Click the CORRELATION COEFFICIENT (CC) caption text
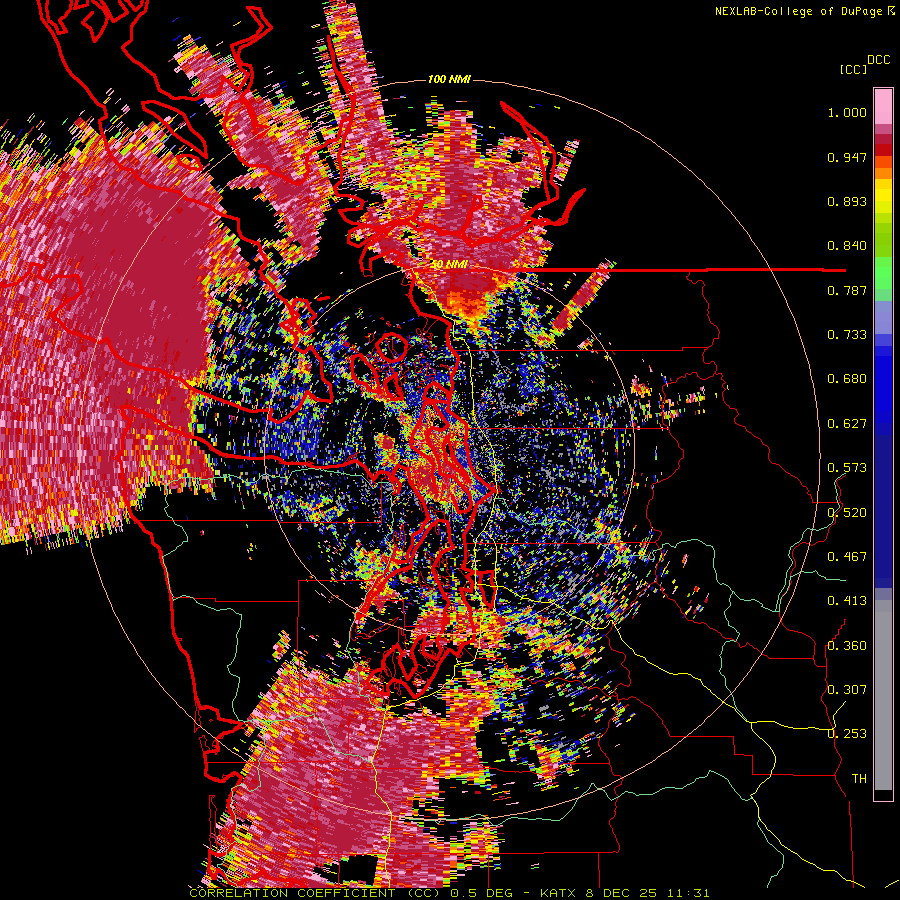900x900 pixels. click(315, 893)
